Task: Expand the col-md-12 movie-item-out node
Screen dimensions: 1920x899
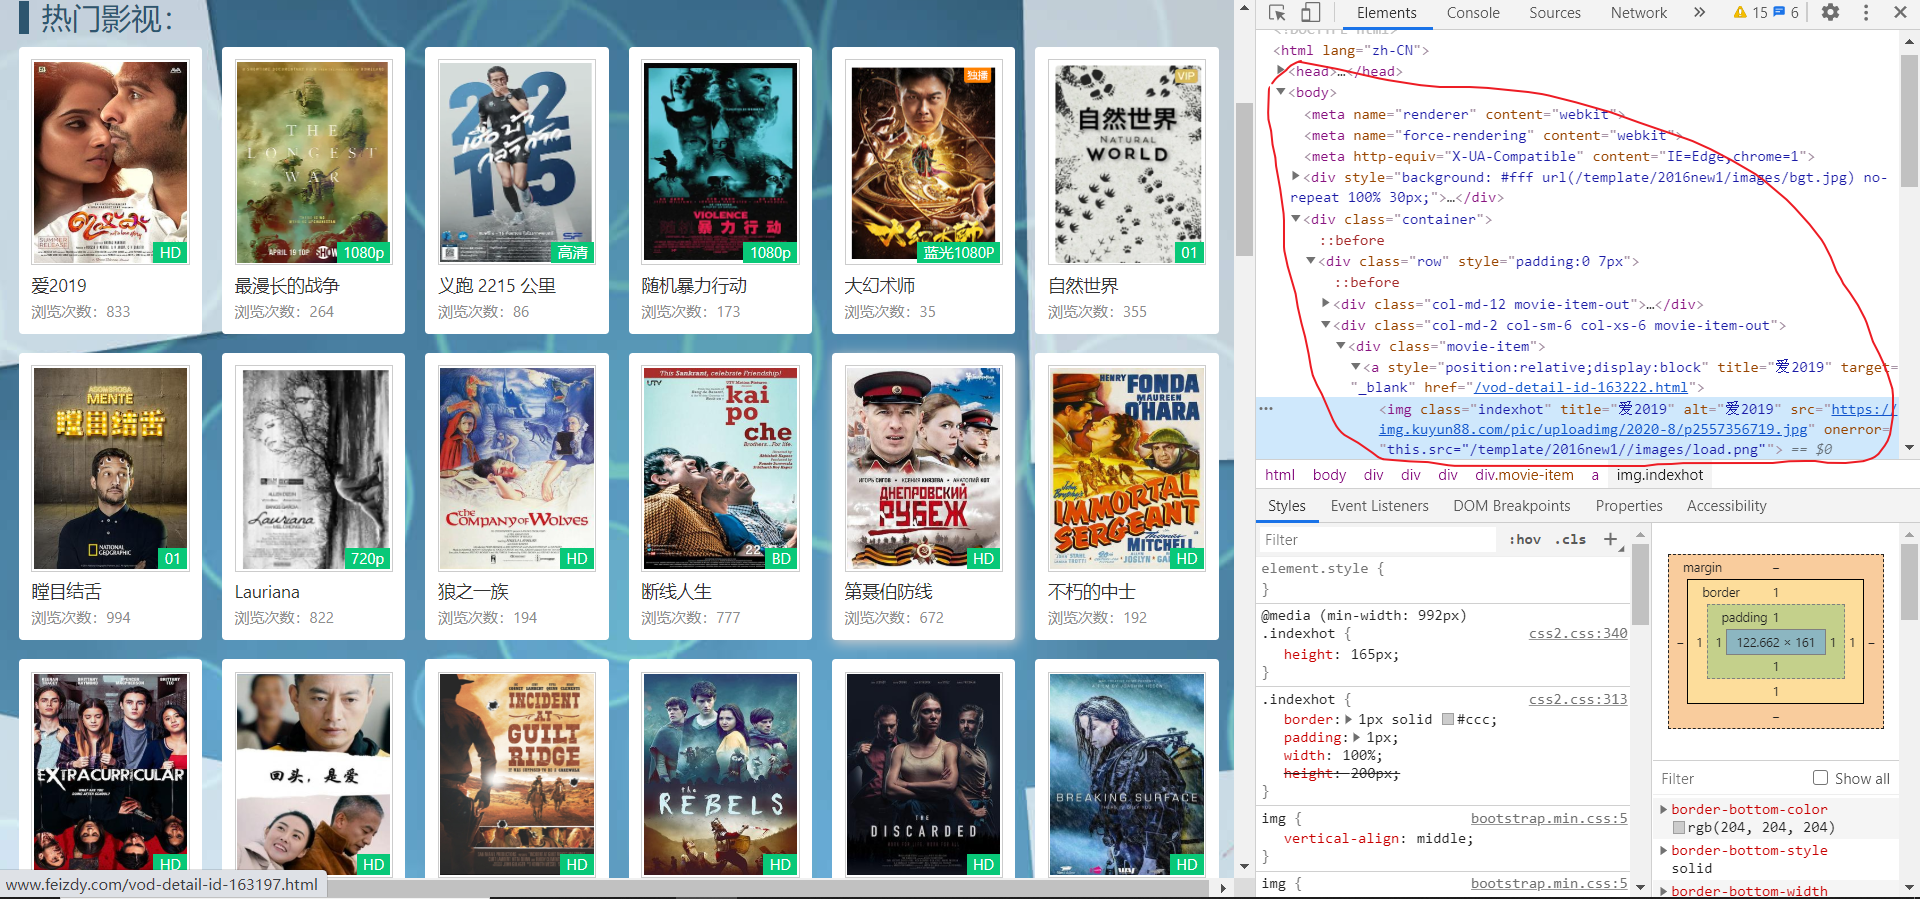Action: coord(1326,304)
